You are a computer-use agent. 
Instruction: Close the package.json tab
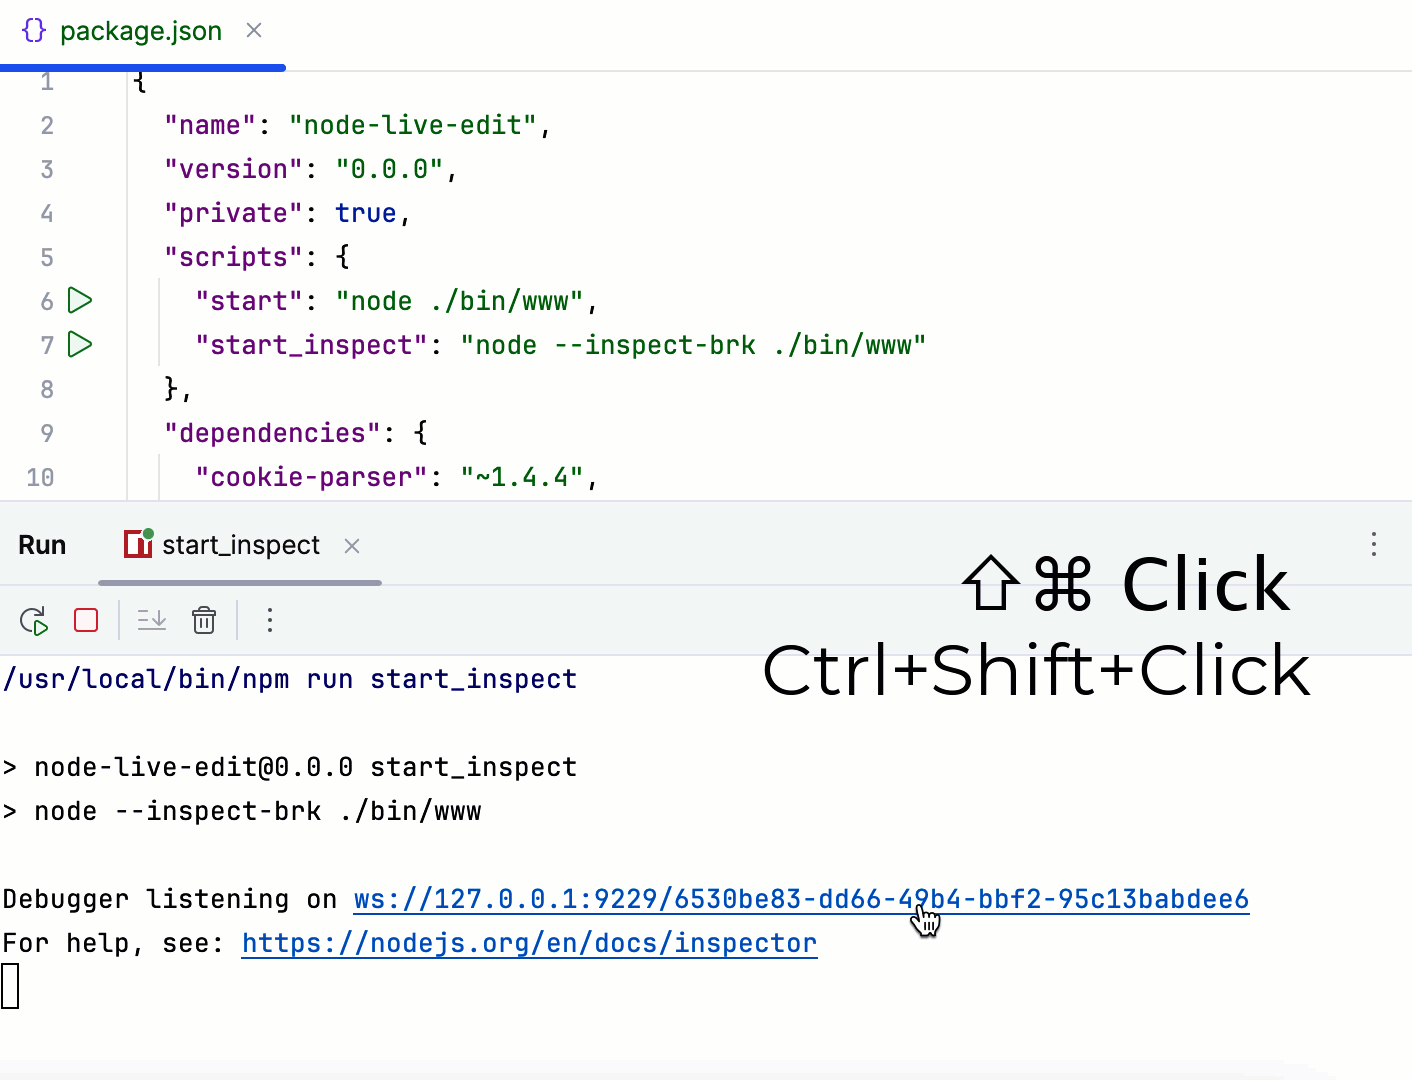pos(253,31)
